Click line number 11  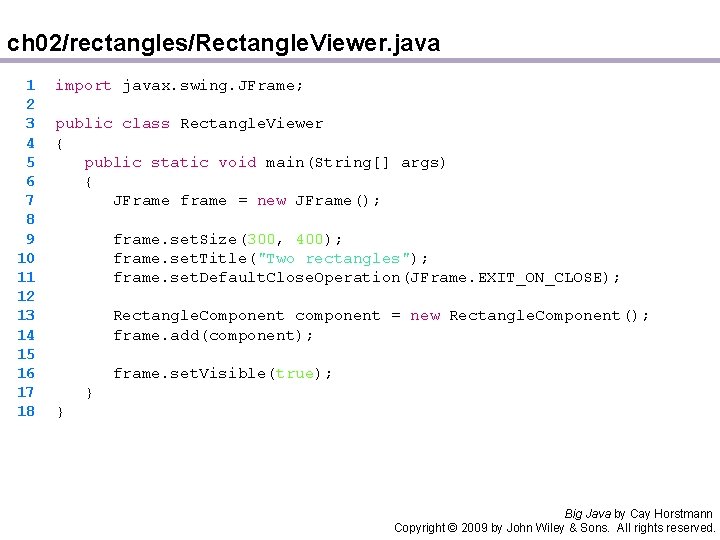click(26, 277)
